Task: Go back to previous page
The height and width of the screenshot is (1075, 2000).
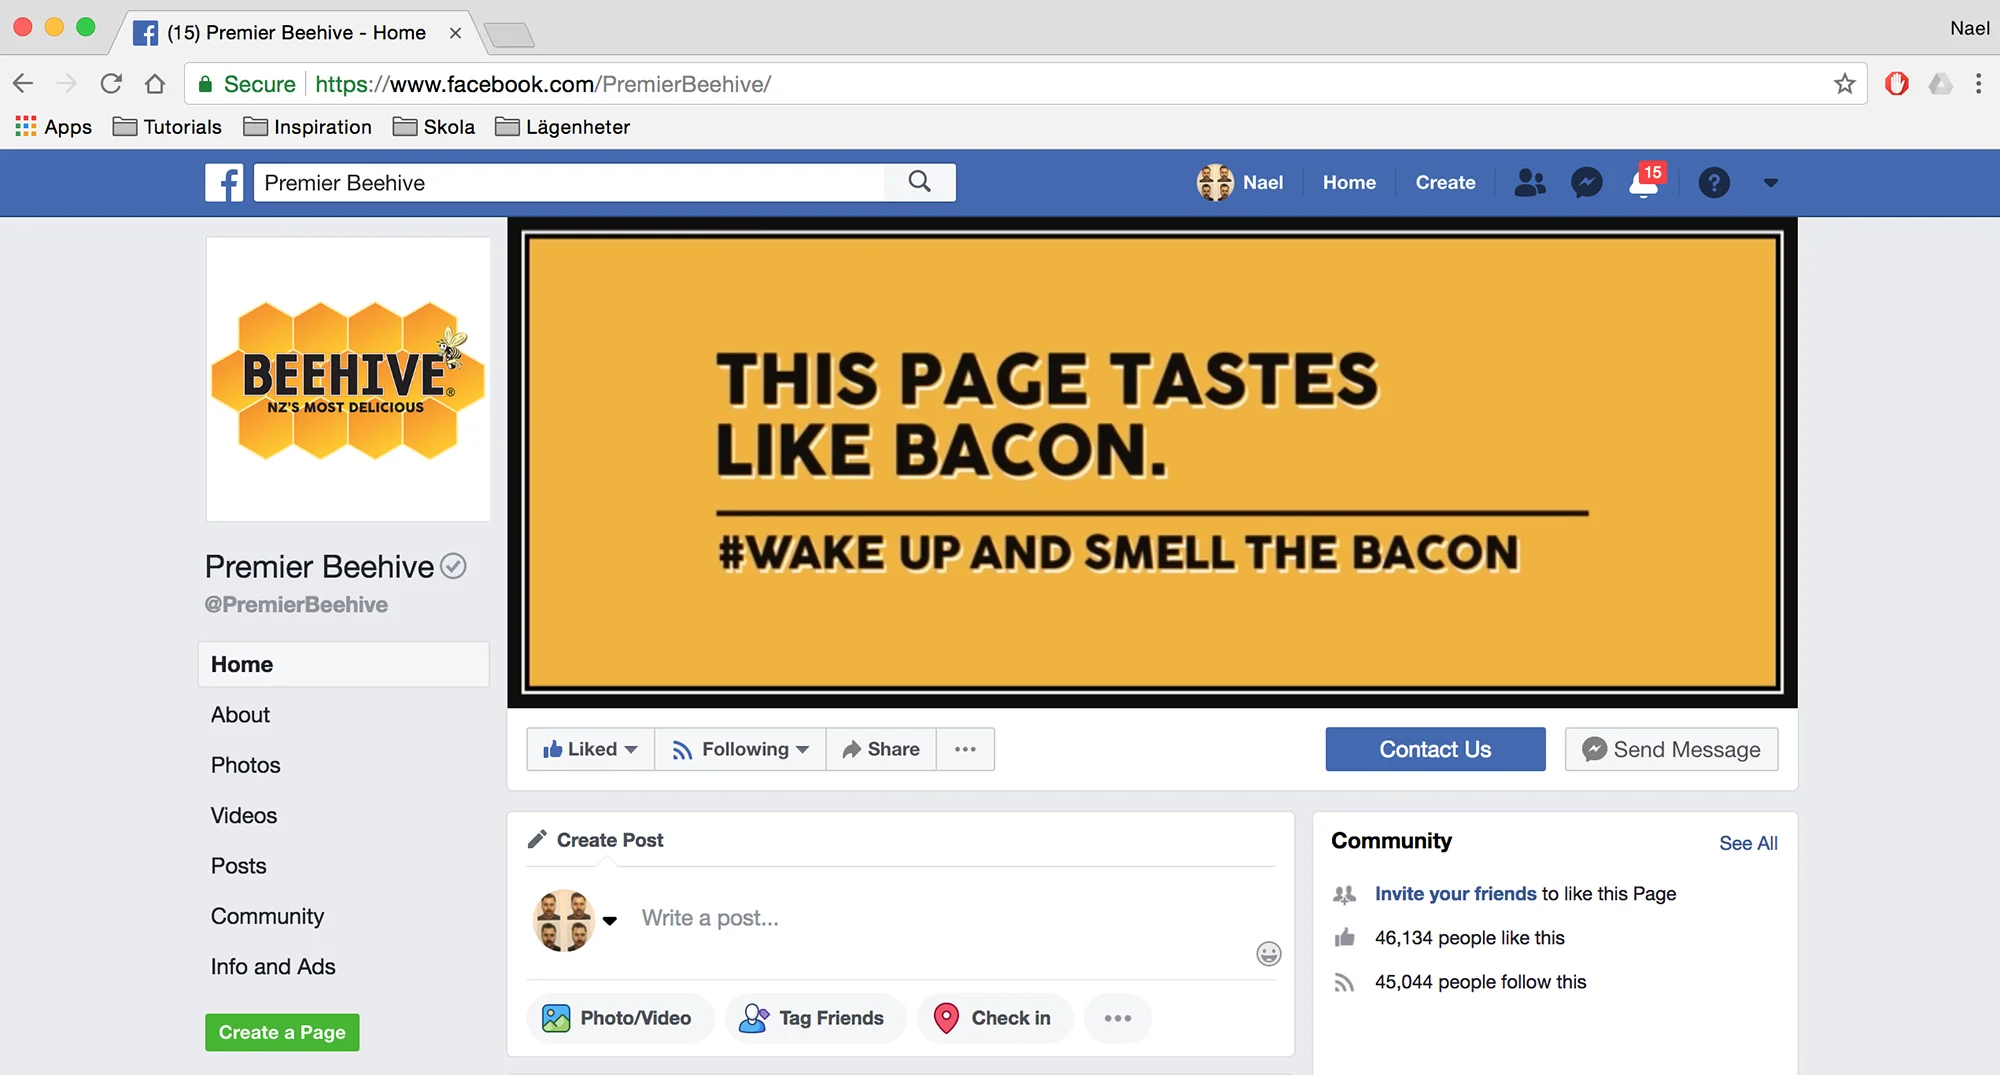Action: [24, 84]
